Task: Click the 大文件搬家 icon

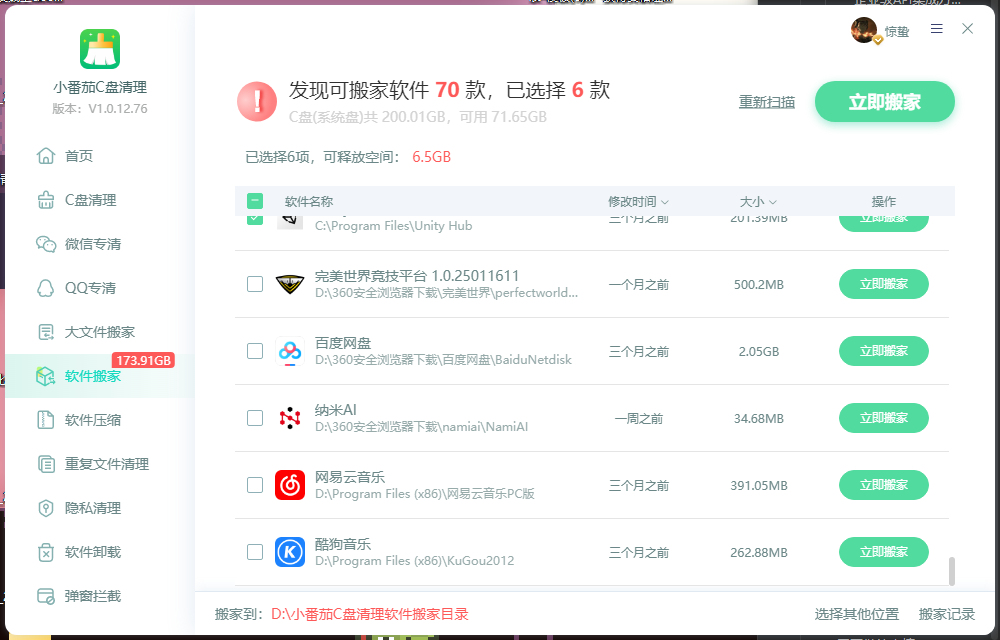Action: 46,331
